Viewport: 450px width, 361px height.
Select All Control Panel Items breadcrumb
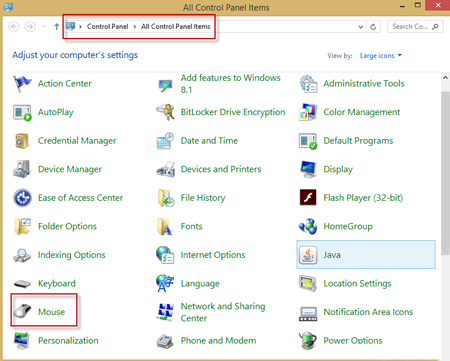click(x=176, y=26)
